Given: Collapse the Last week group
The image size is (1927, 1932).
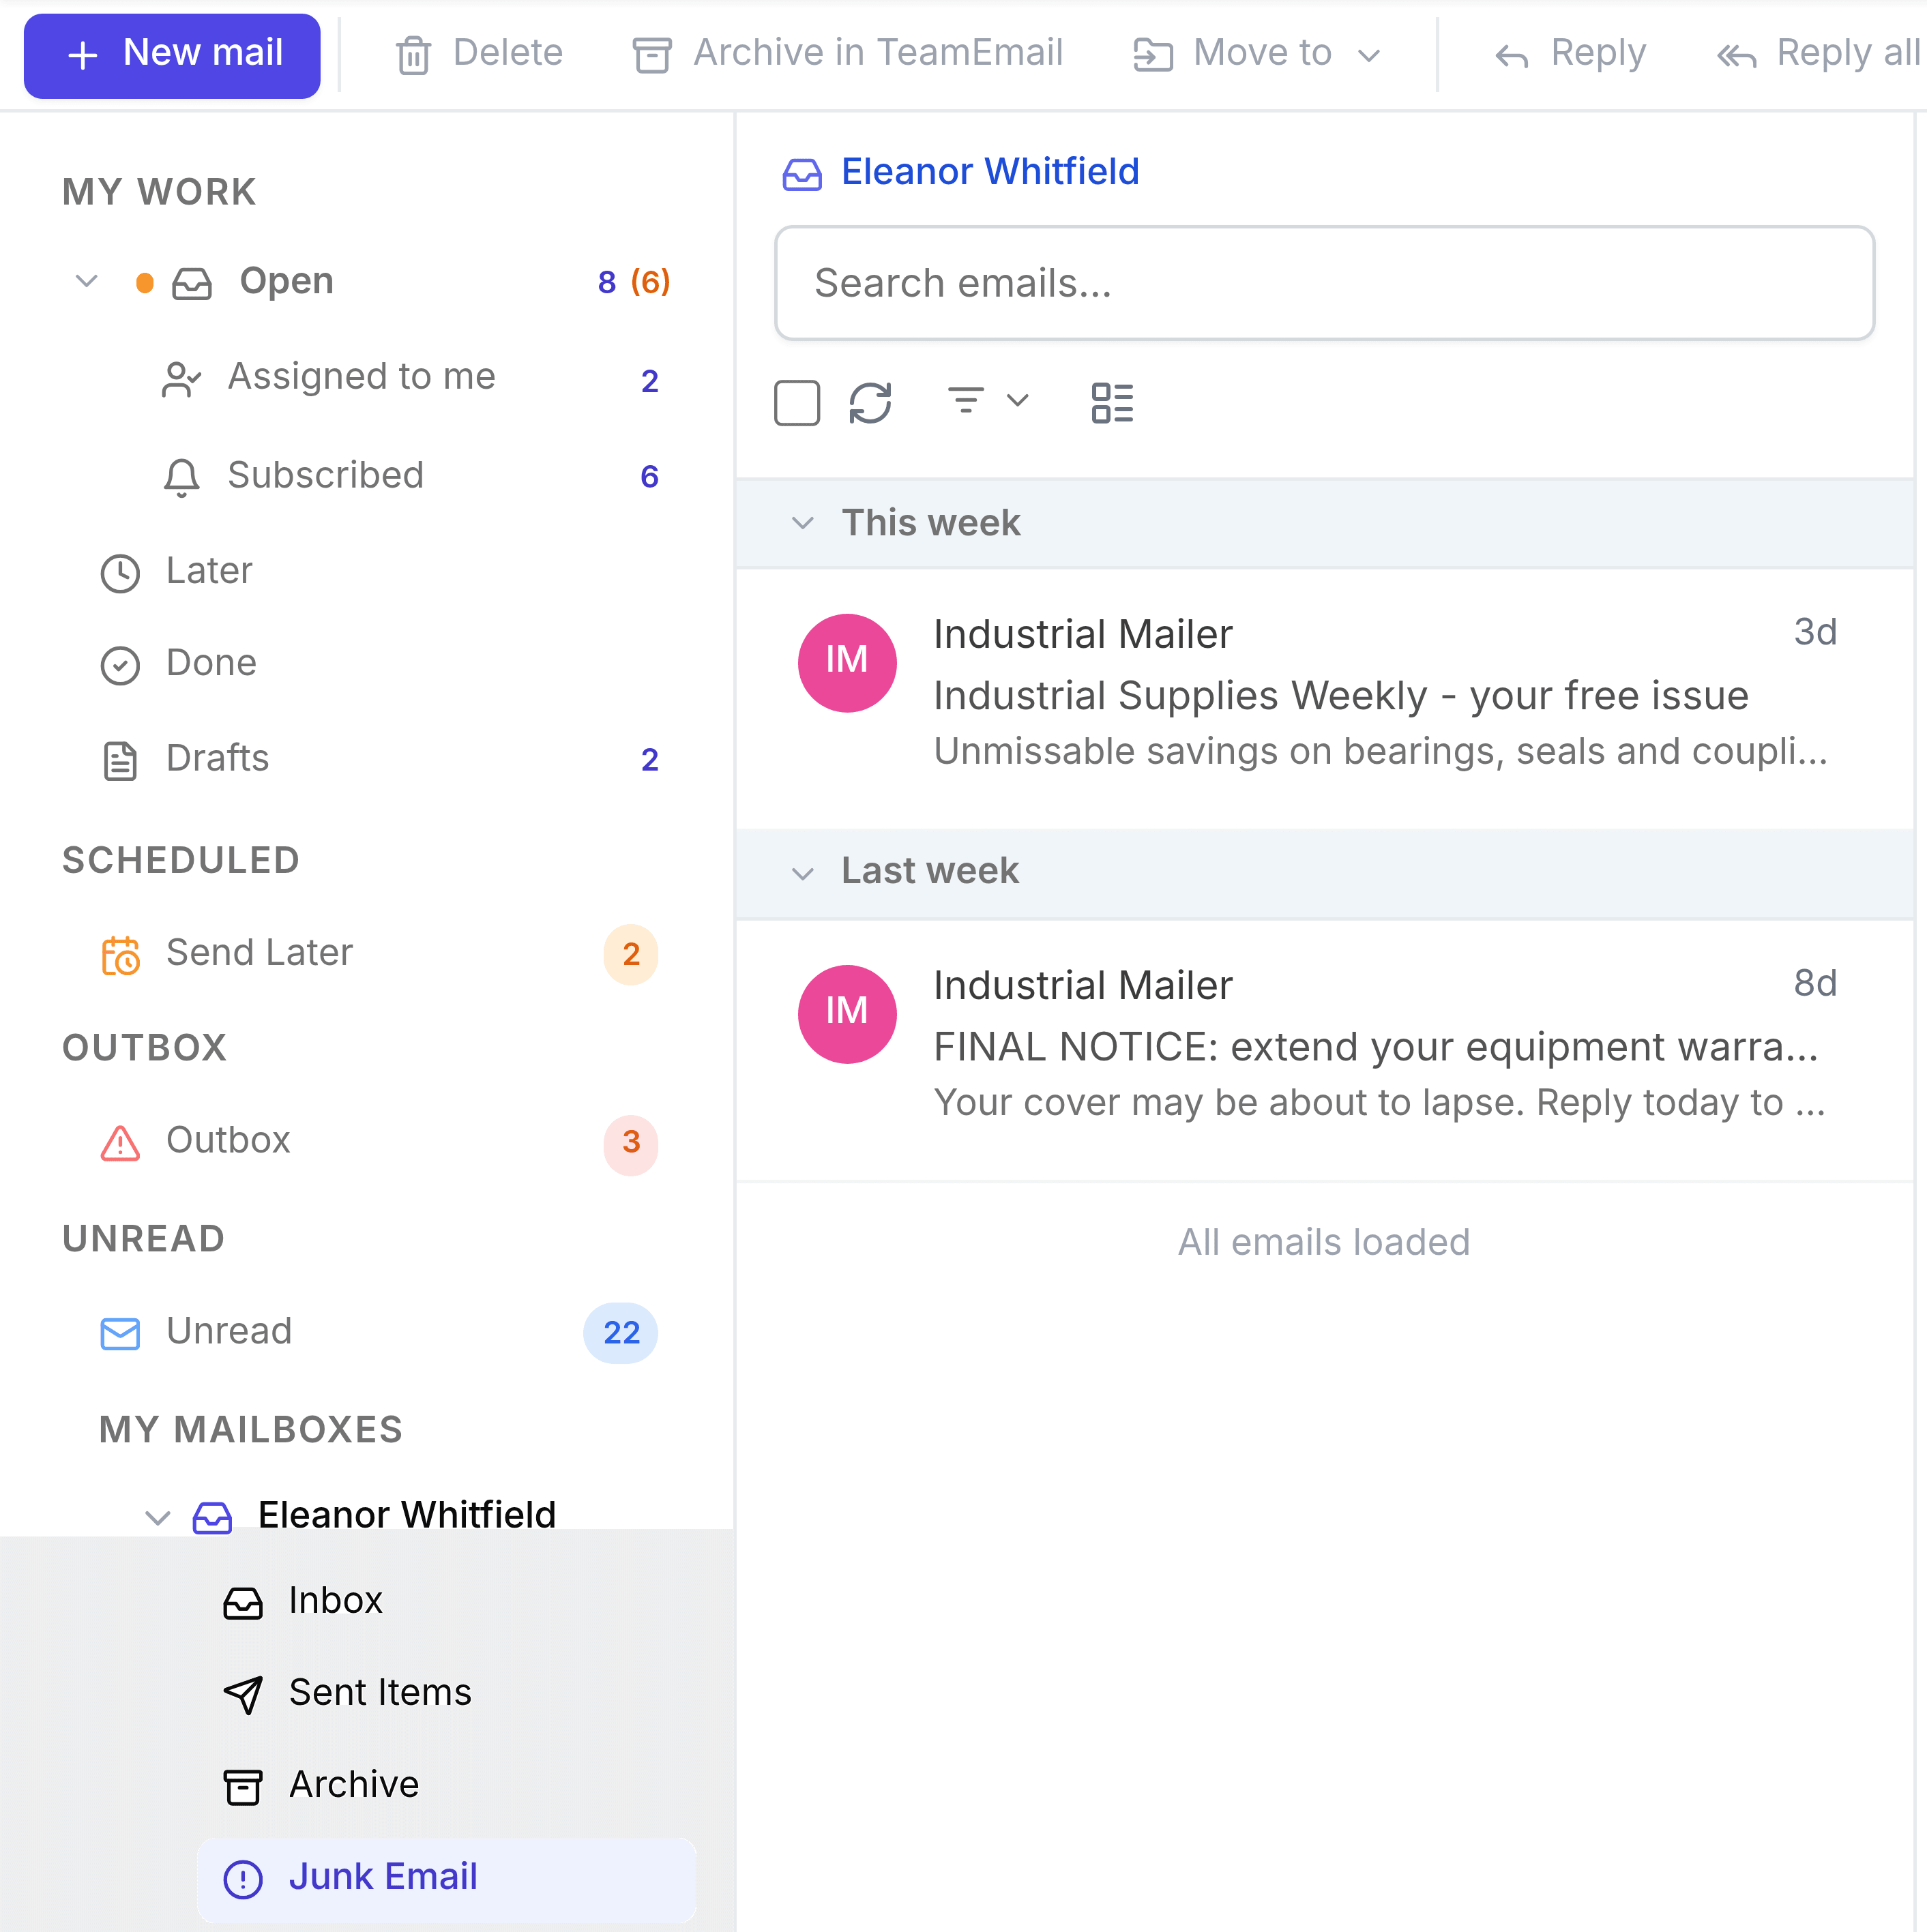Looking at the screenshot, I should coord(802,873).
